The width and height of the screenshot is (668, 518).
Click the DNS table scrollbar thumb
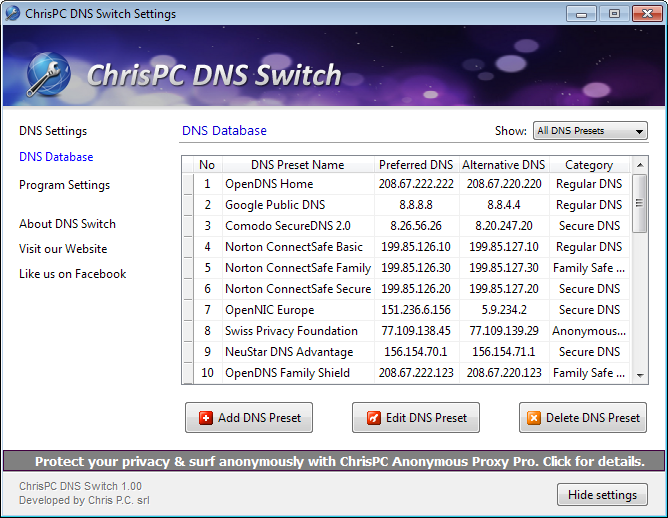[x=639, y=203]
